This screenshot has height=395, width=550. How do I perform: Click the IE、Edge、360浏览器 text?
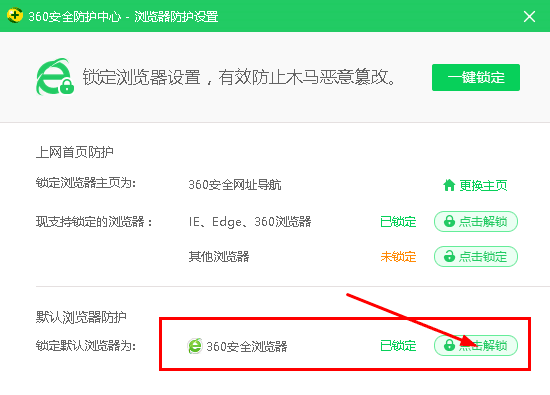[250, 222]
